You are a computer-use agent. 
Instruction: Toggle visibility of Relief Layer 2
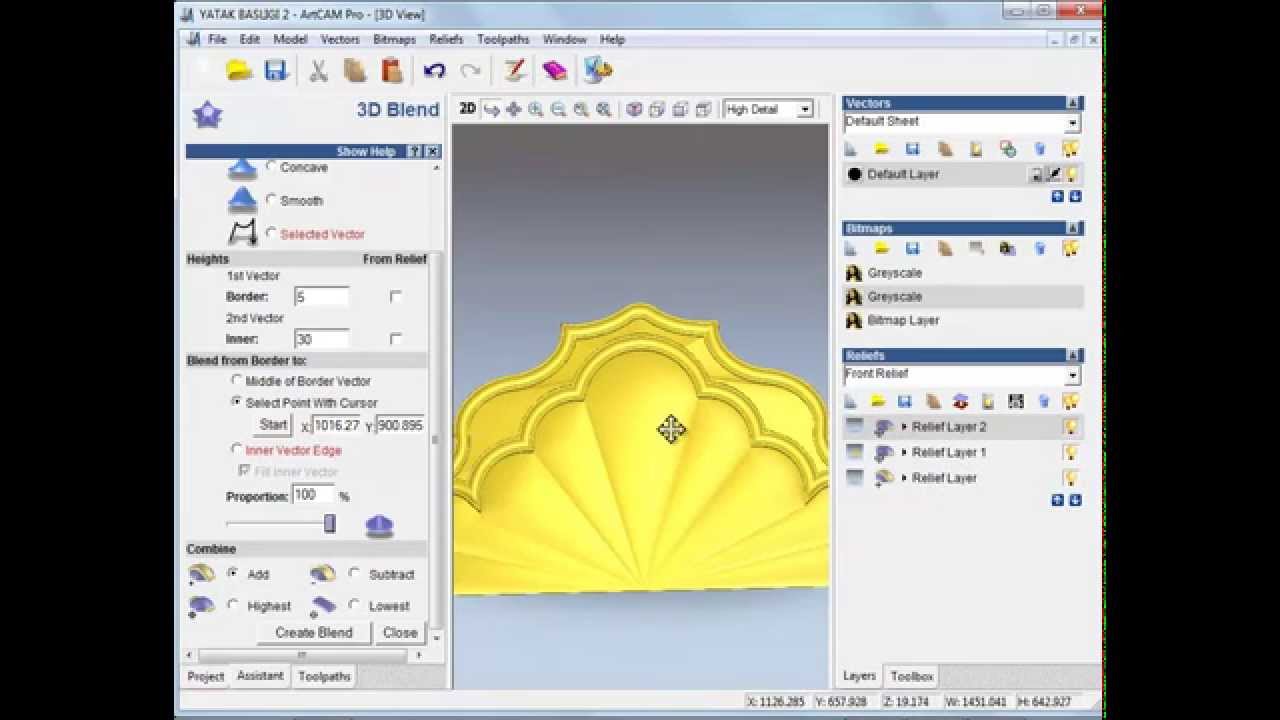pos(1071,427)
